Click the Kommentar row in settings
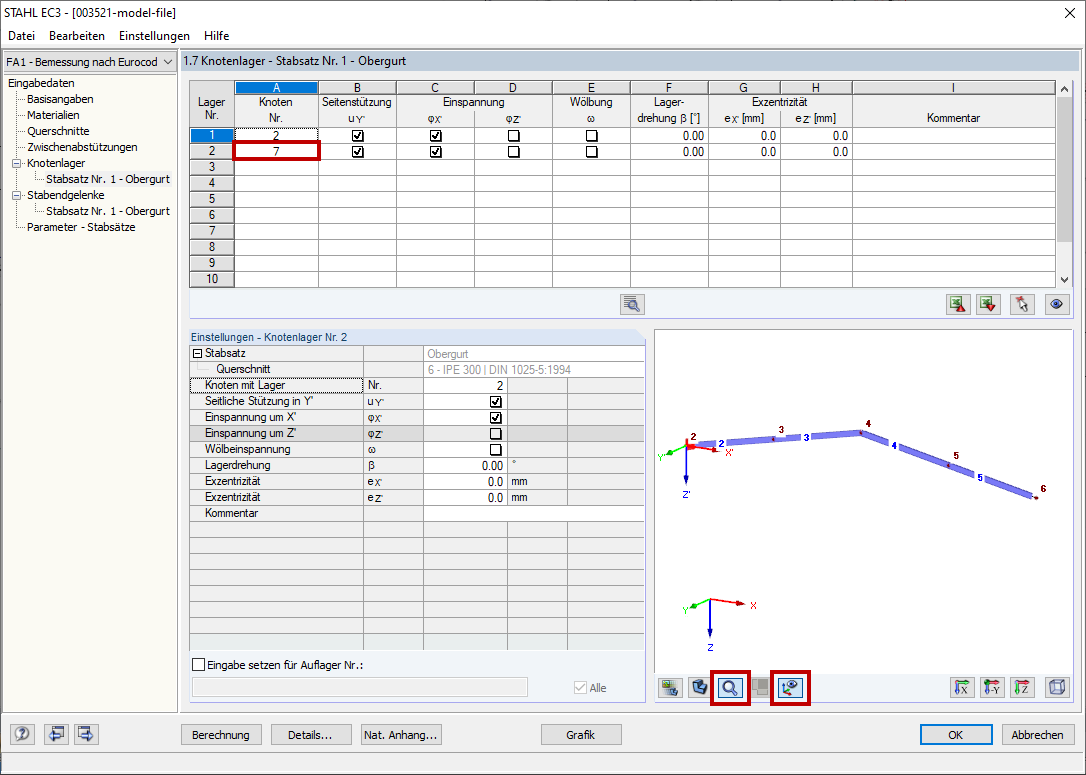The image size is (1086, 775). click(x=417, y=513)
